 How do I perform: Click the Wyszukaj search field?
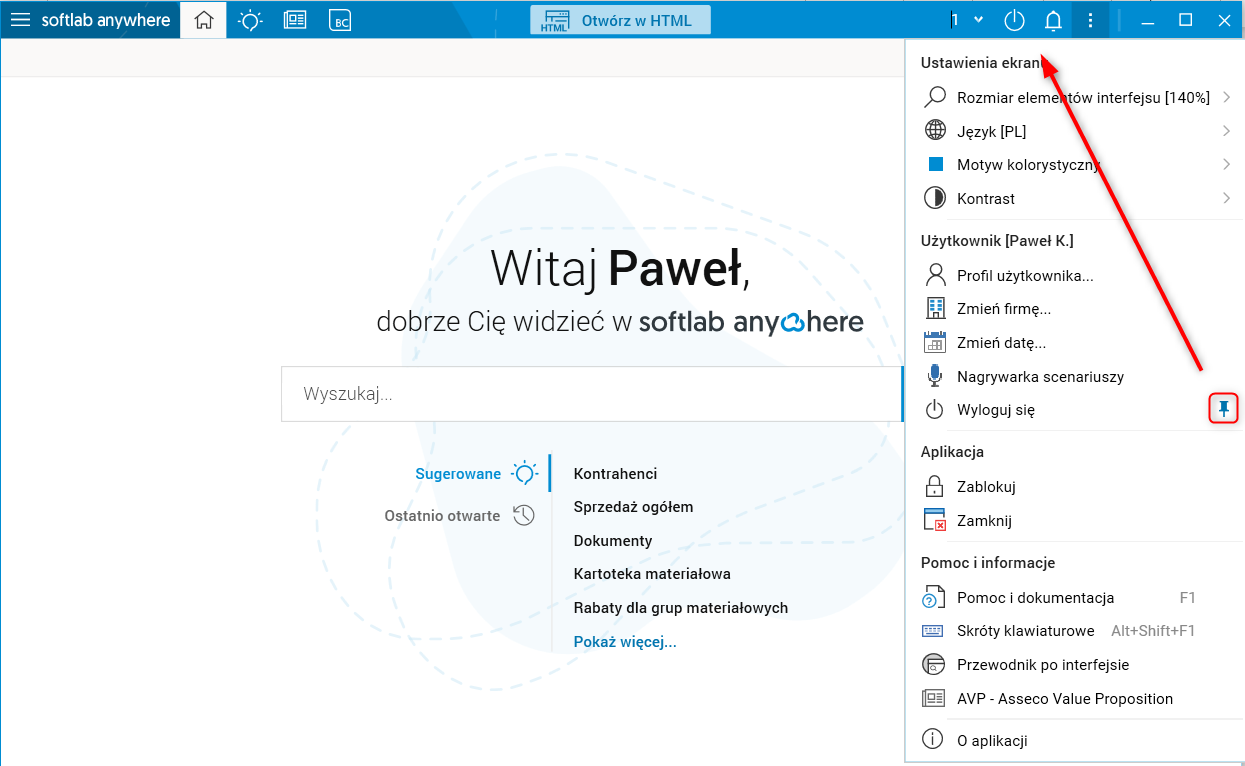(x=592, y=394)
